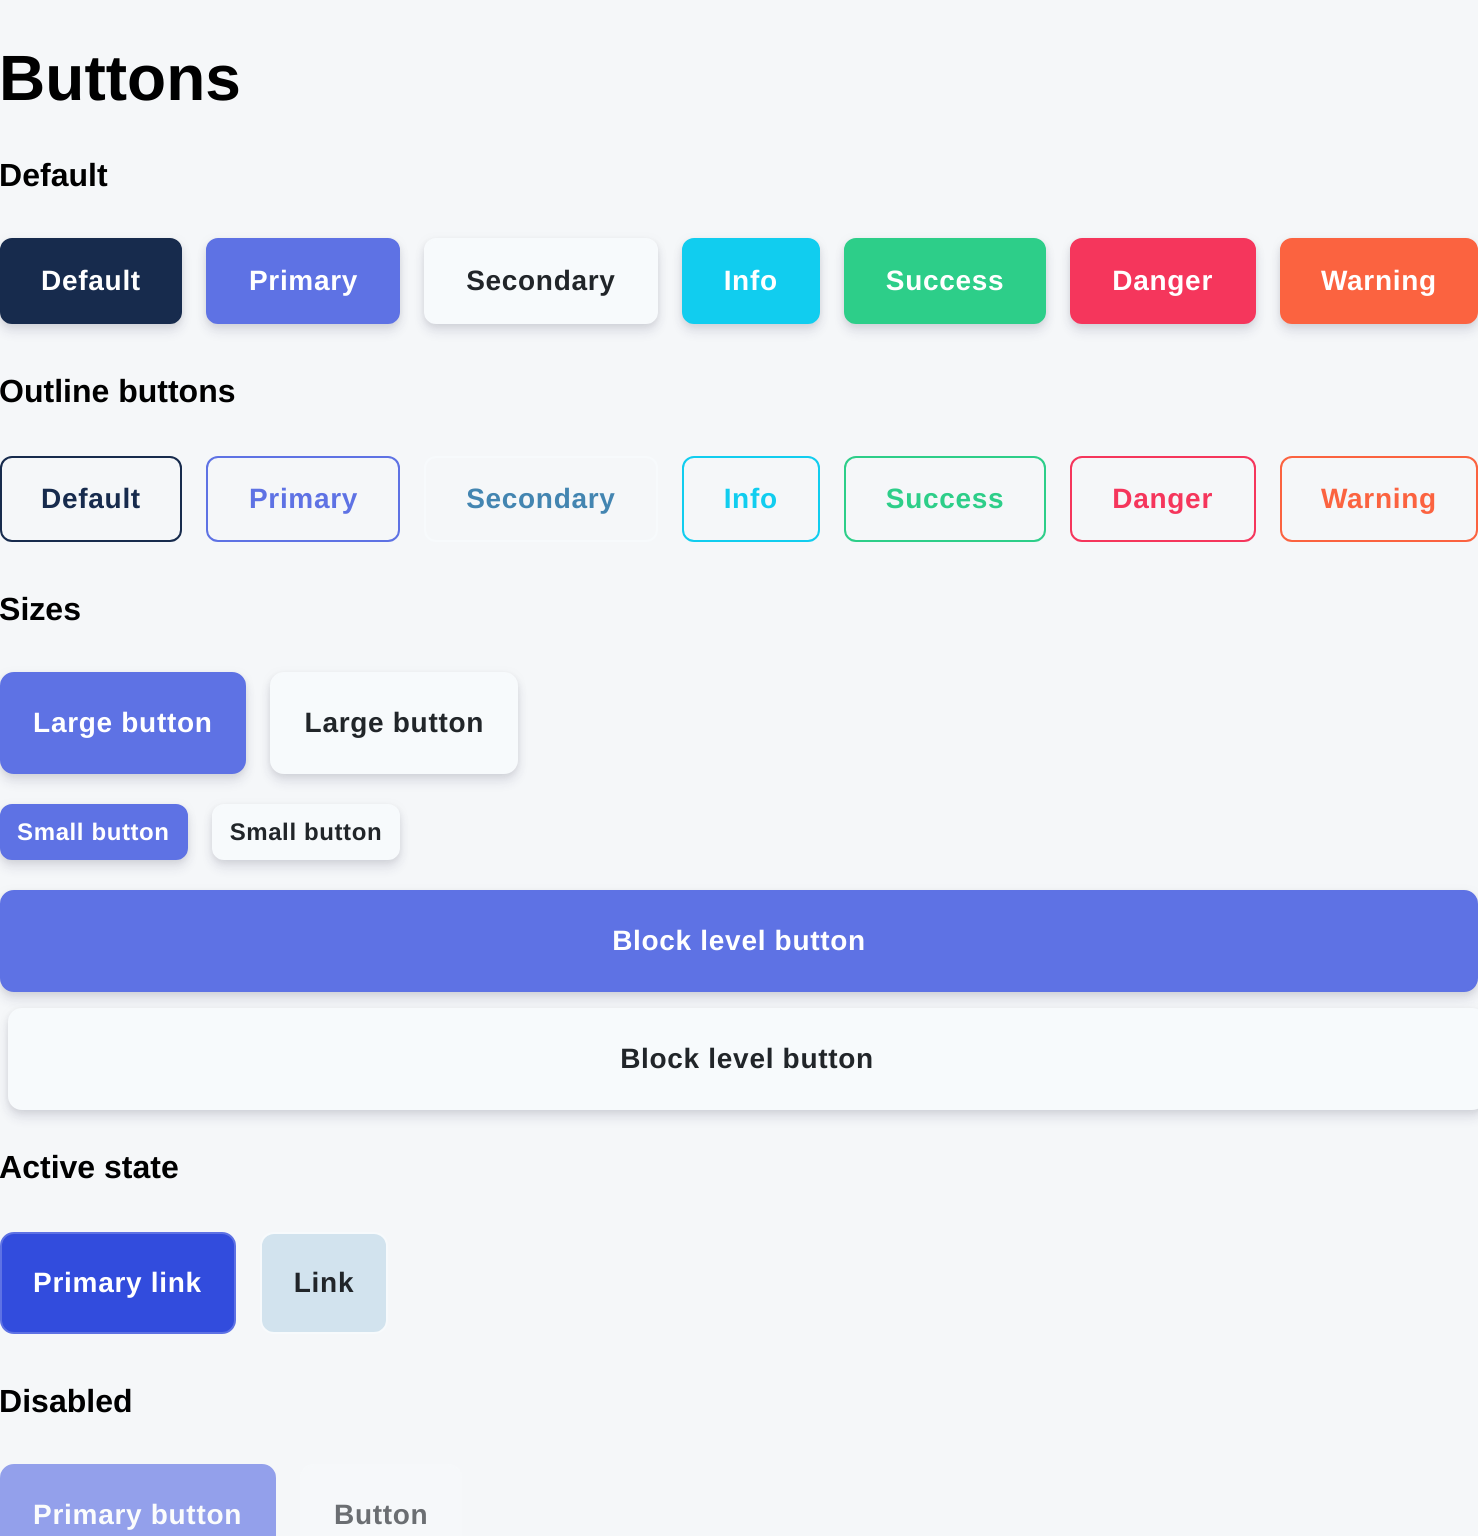Click the purple Block level button
The width and height of the screenshot is (1478, 1536).
pos(739,940)
